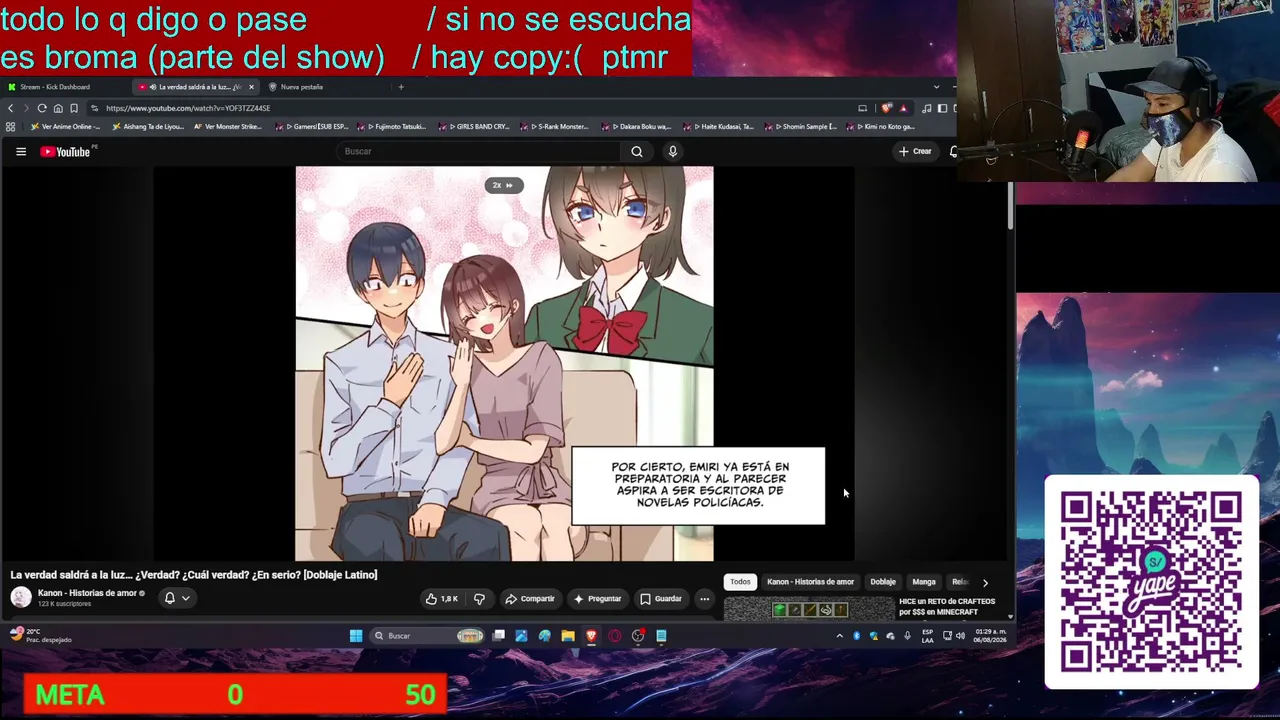Click the Crear button on YouTube

[x=915, y=152]
